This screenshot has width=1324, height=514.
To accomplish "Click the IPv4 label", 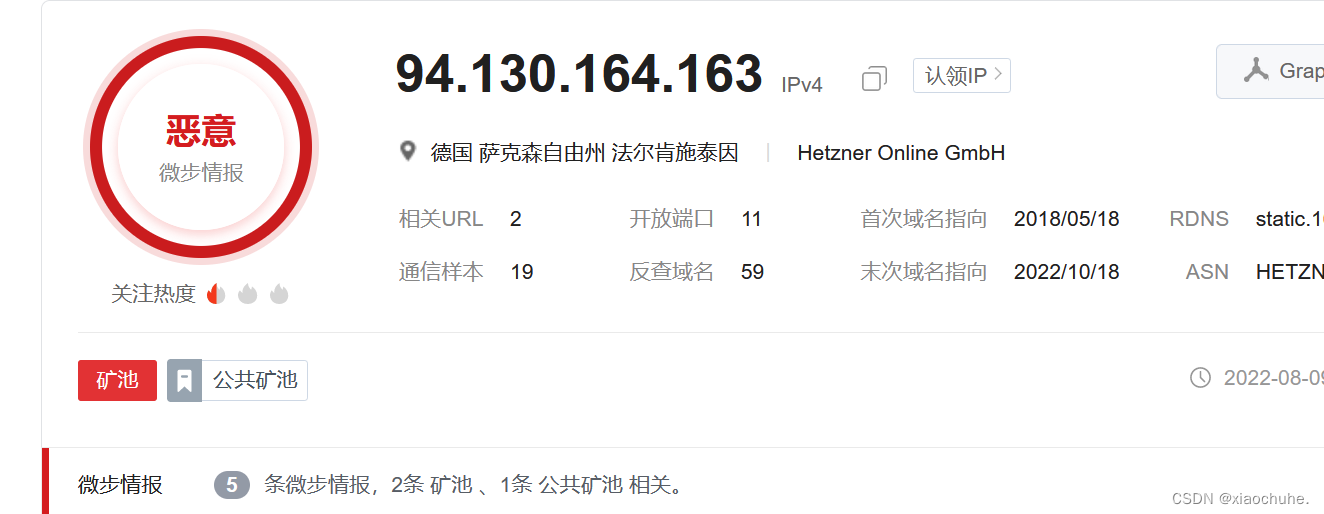I will point(802,85).
